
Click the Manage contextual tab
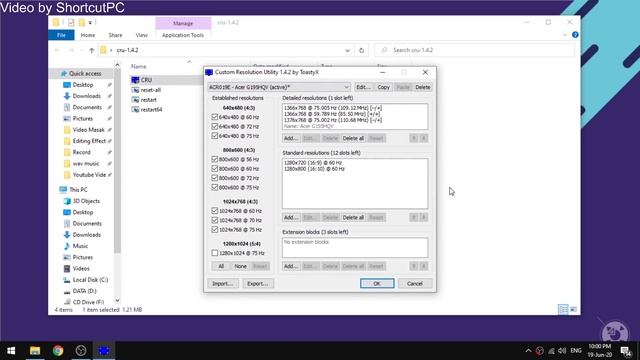tap(183, 23)
